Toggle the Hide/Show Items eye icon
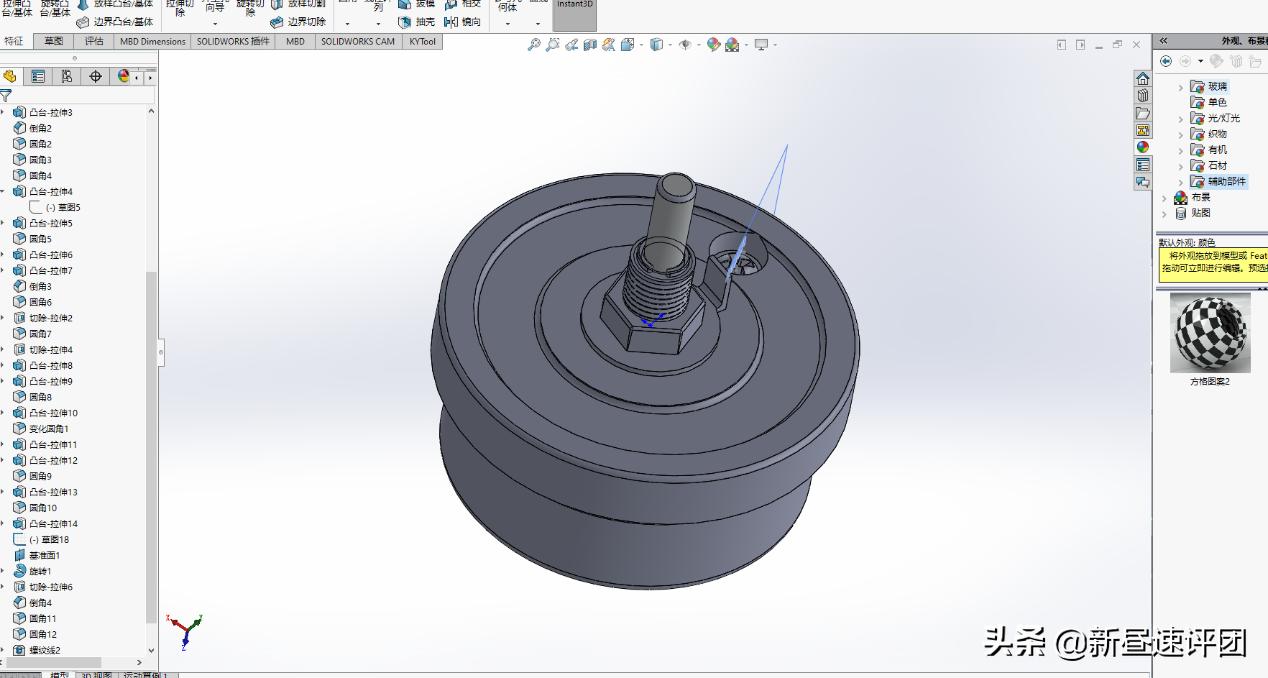The image size is (1268, 678). pos(685,45)
